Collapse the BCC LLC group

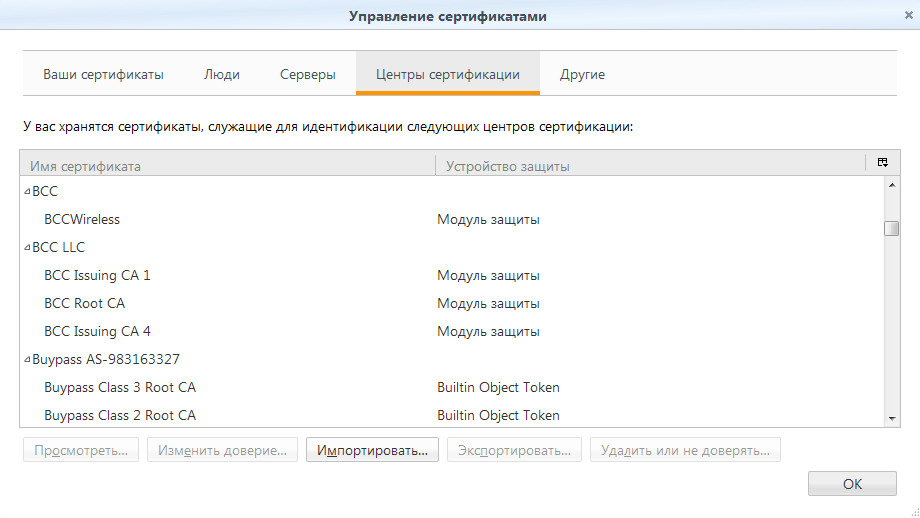pos(27,247)
